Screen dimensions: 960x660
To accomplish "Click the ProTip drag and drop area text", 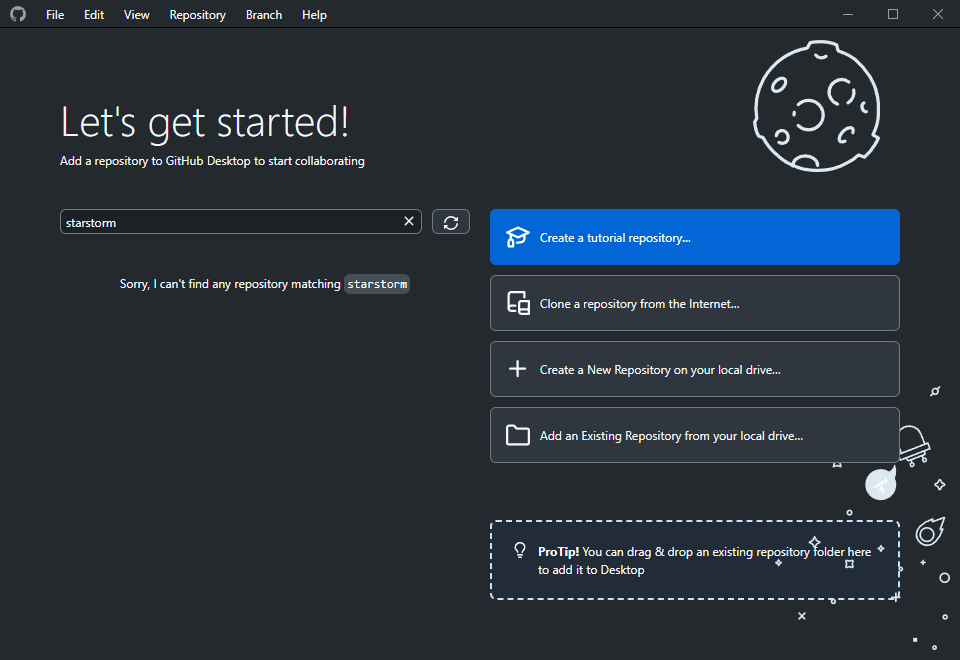I will (x=704, y=561).
